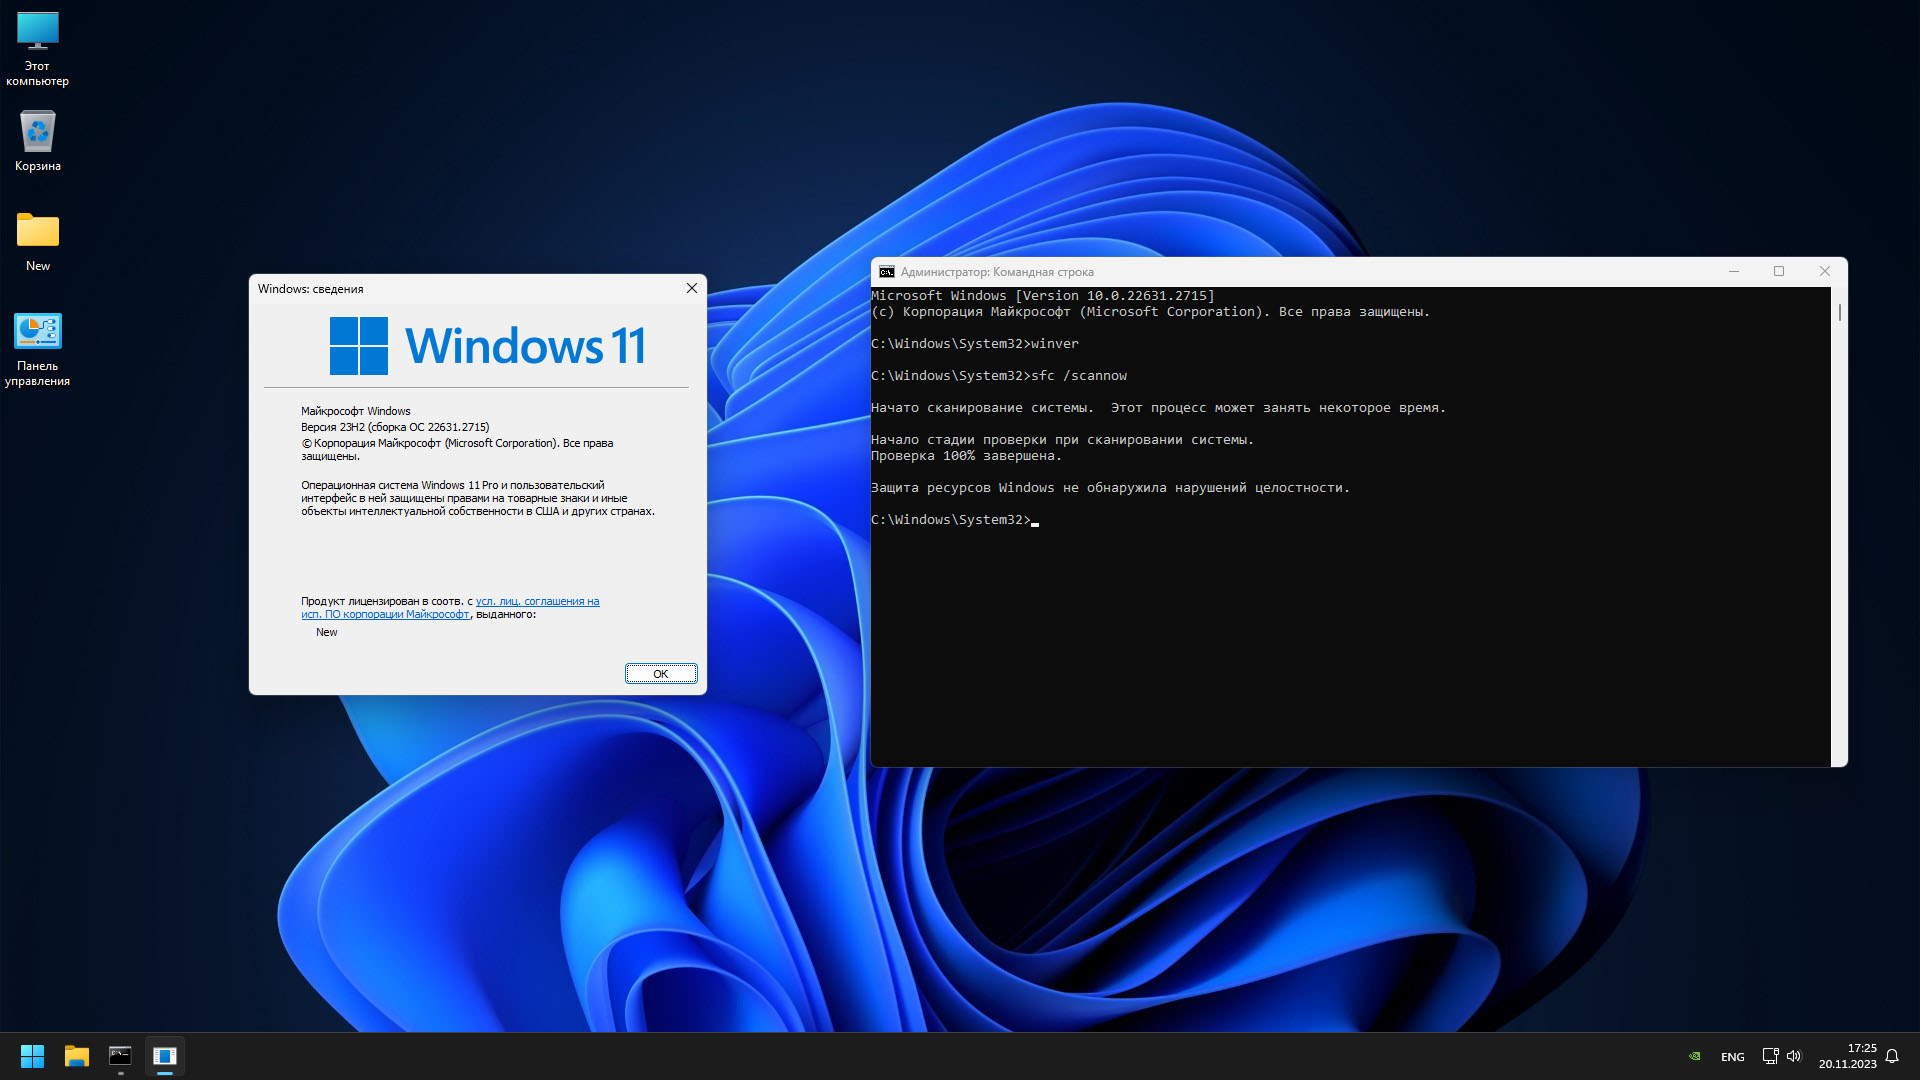Image resolution: width=1920 pixels, height=1080 pixels.
Task: Open the network status tray icon
Action: click(1769, 1056)
